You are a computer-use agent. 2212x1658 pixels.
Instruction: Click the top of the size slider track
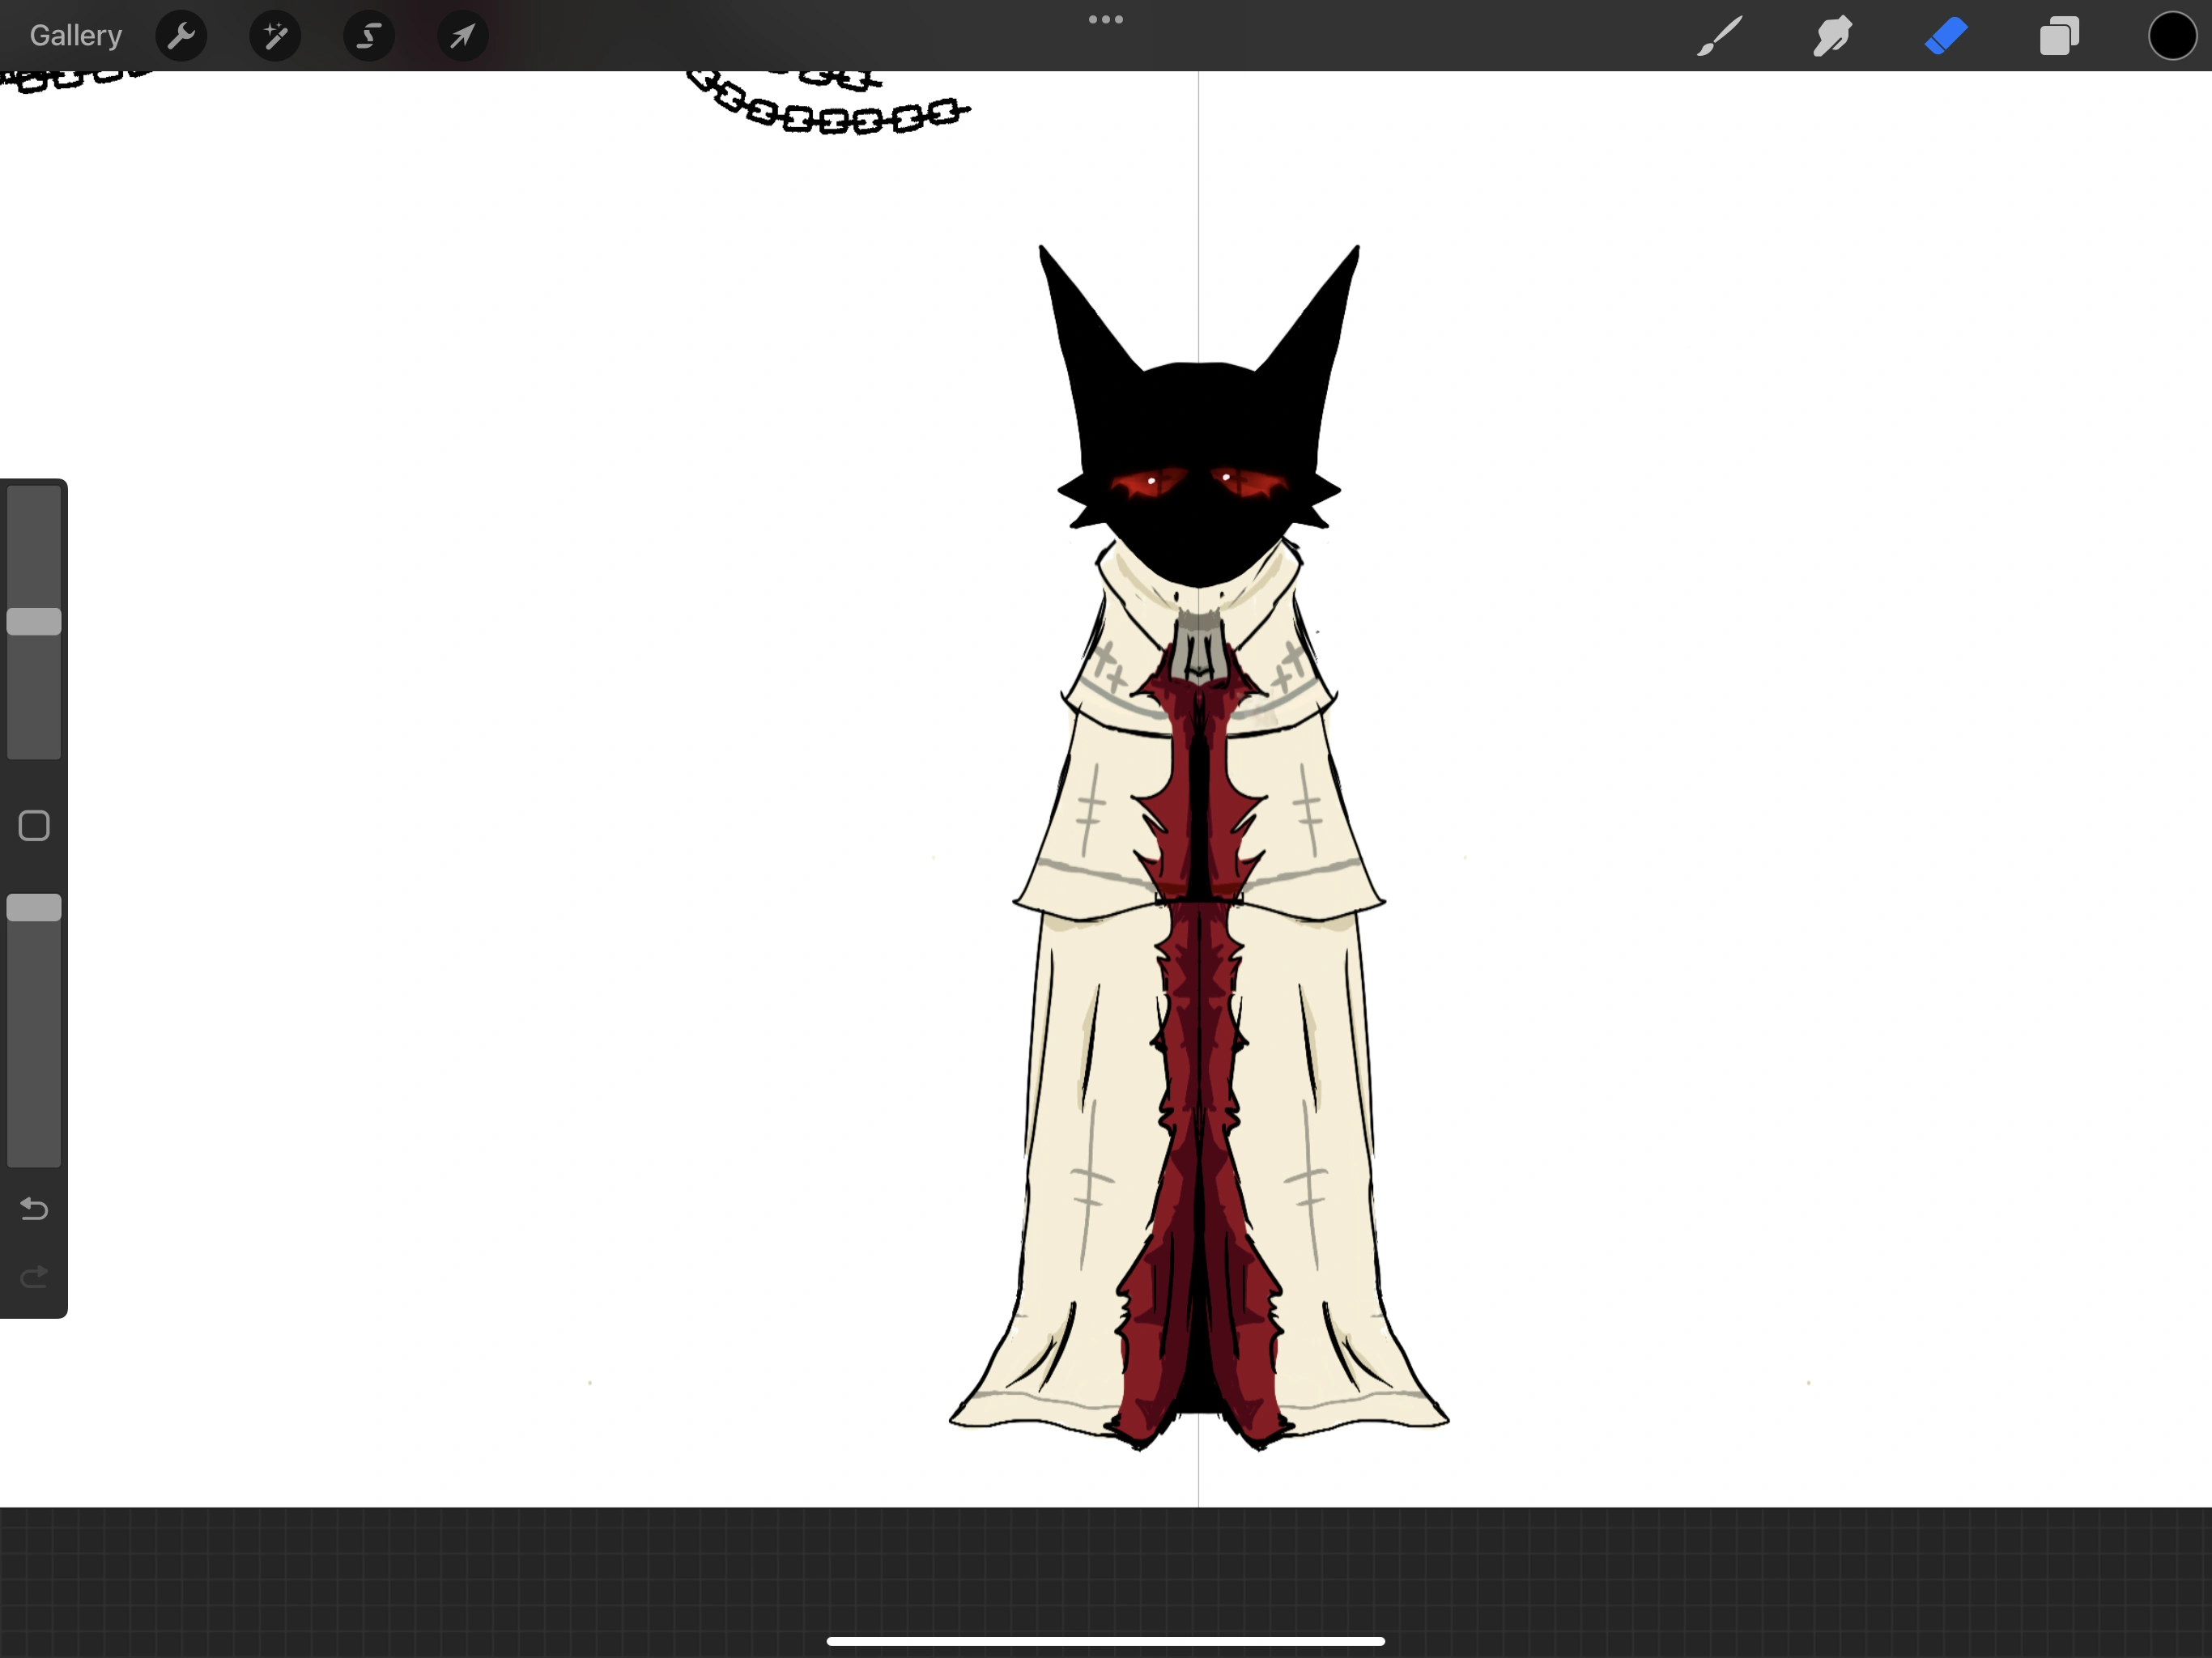click(x=34, y=500)
